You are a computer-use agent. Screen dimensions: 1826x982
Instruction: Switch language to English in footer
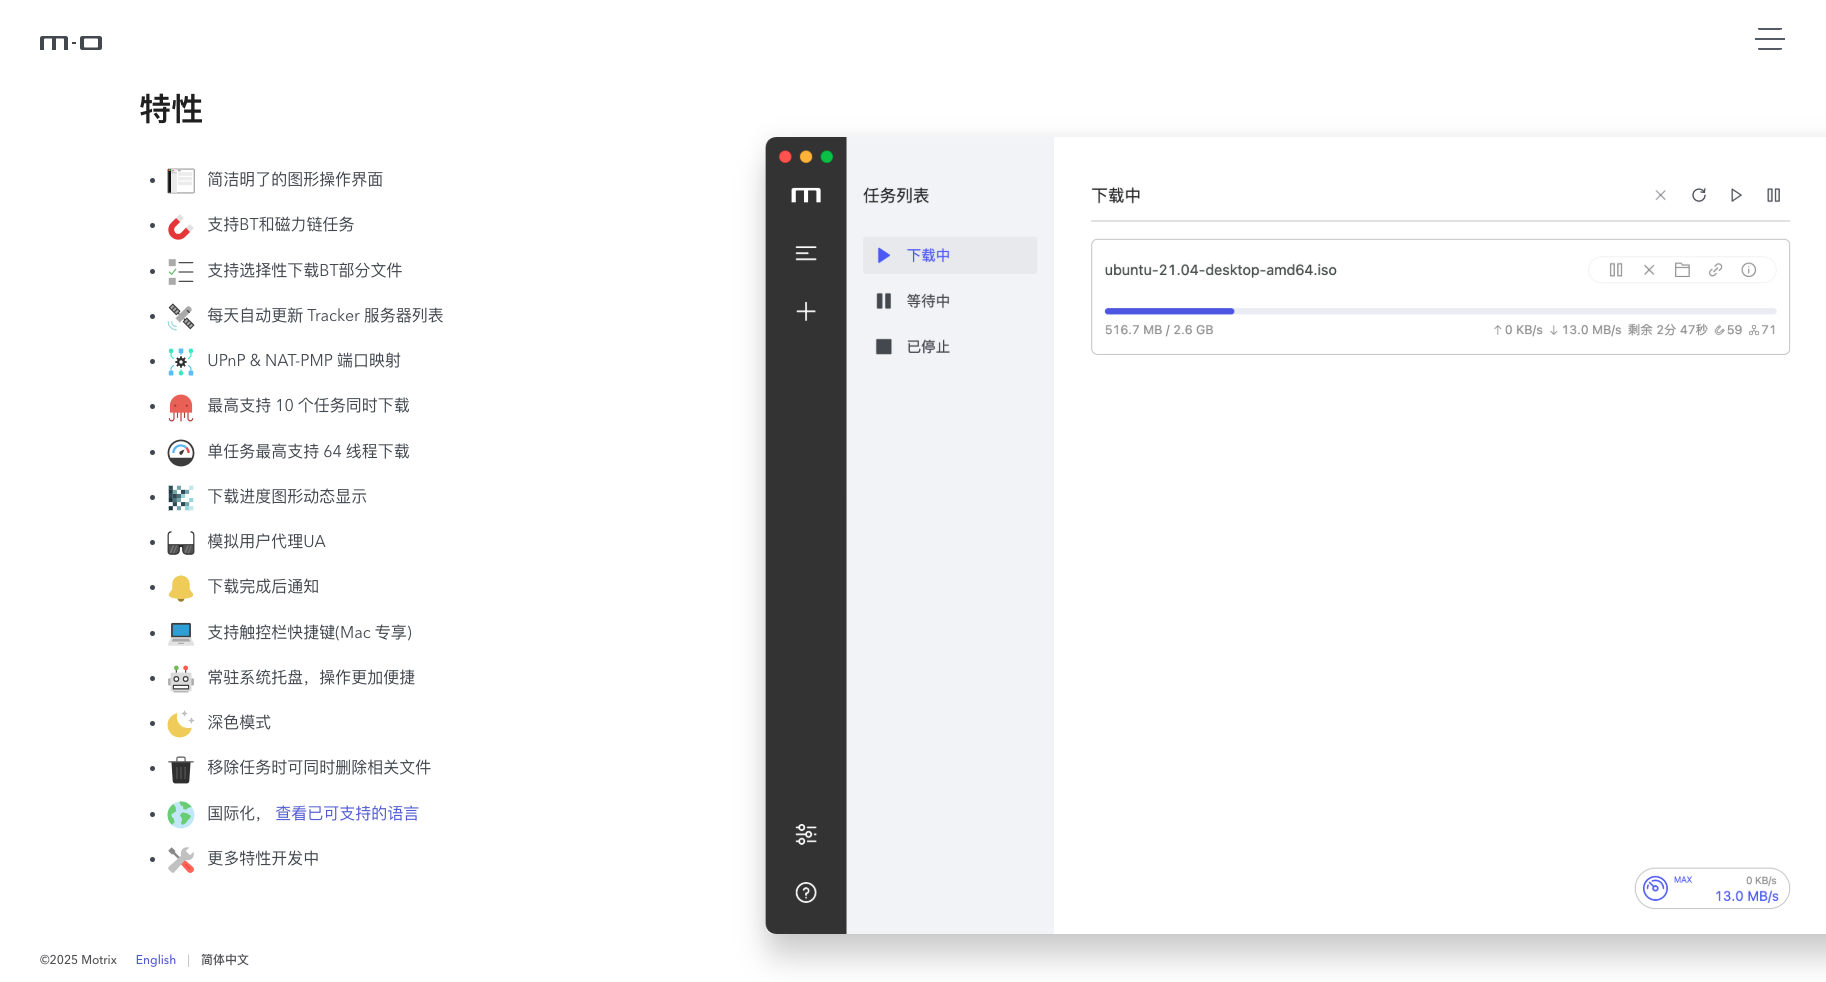(x=156, y=960)
